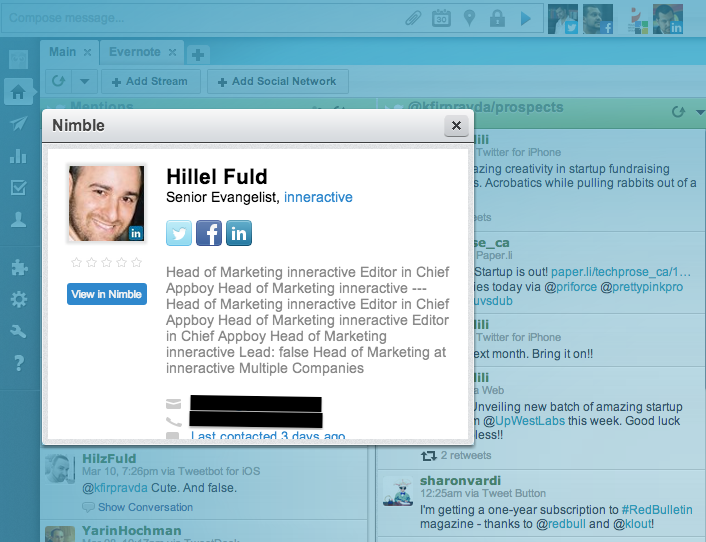Image resolution: width=706 pixels, height=542 pixels.
Task: Click the send arrow icon
Action: tap(525, 18)
